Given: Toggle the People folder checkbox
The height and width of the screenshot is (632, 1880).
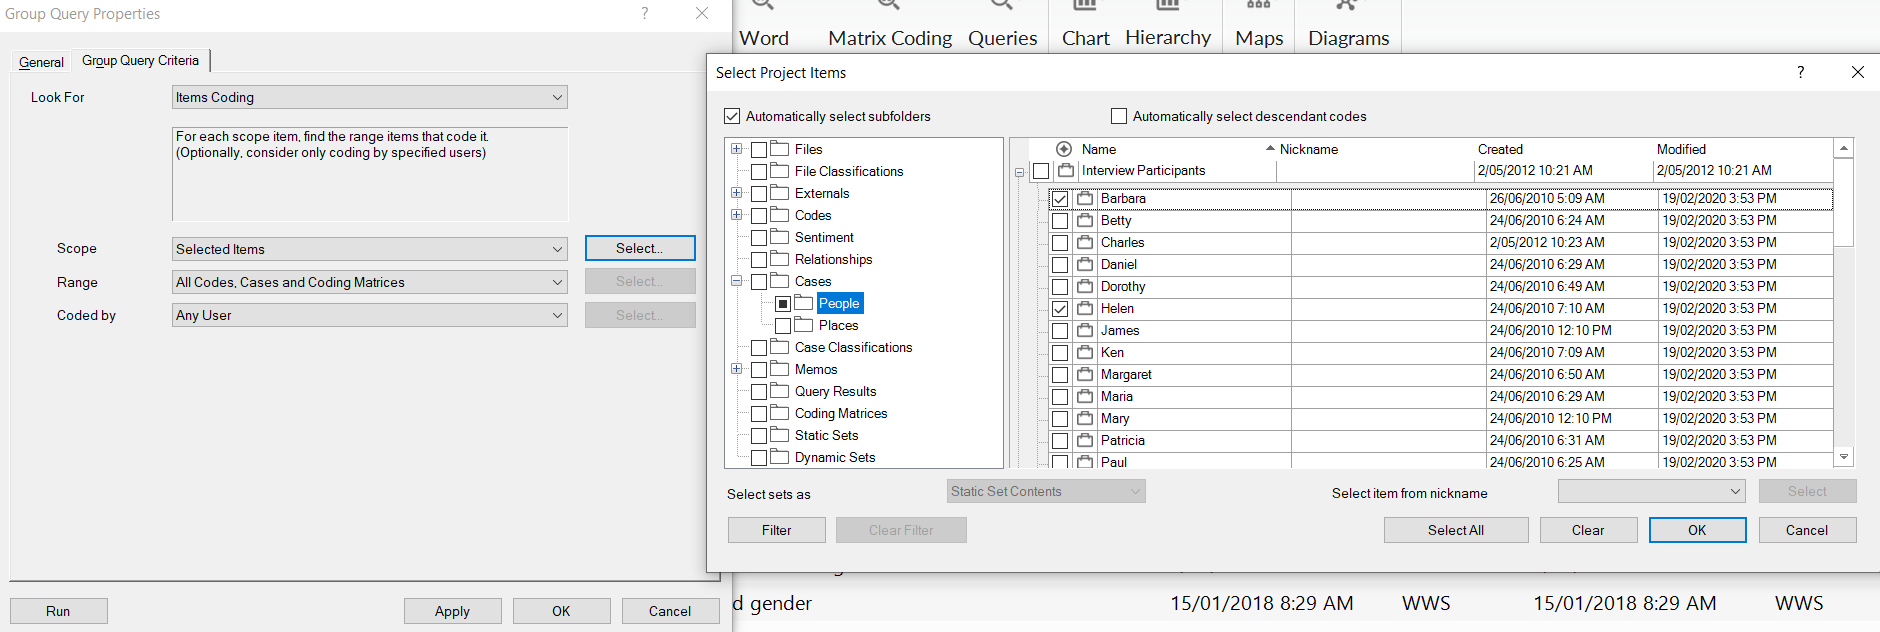Looking at the screenshot, I should pyautogui.click(x=783, y=304).
